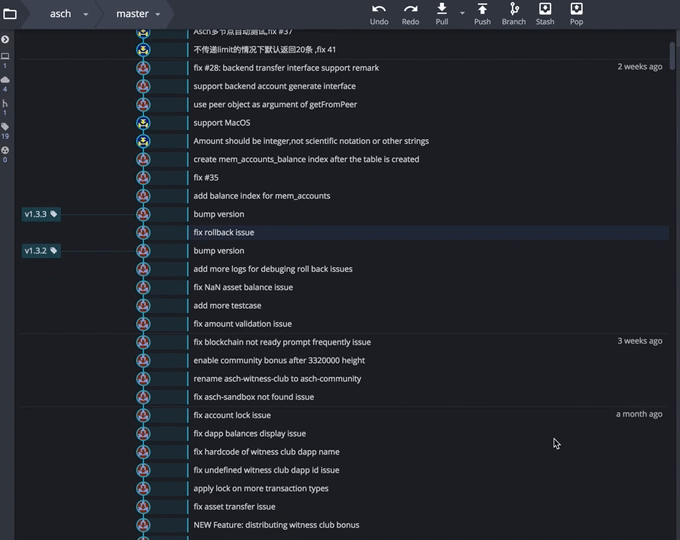Screen dimensions: 680x540
Task: Show local branches in left sidebar
Action: [5, 56]
